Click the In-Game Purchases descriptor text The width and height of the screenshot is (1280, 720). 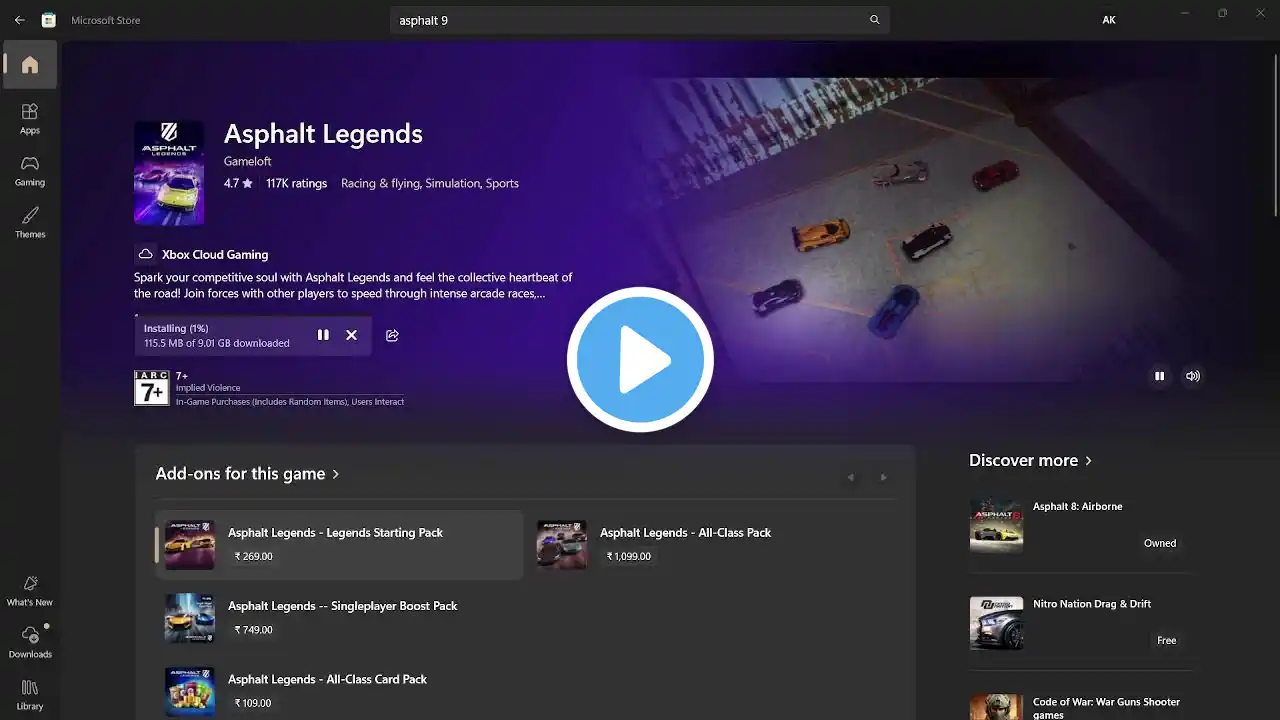(290, 402)
